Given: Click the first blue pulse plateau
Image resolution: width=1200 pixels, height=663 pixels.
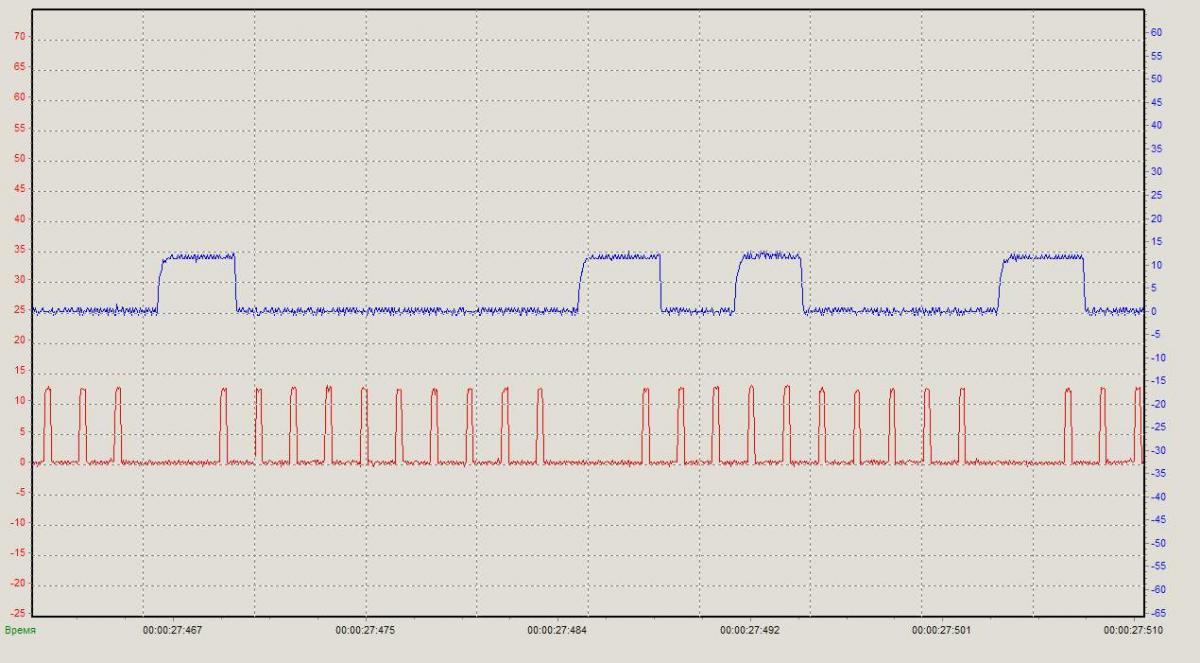Looking at the screenshot, I should (198, 257).
